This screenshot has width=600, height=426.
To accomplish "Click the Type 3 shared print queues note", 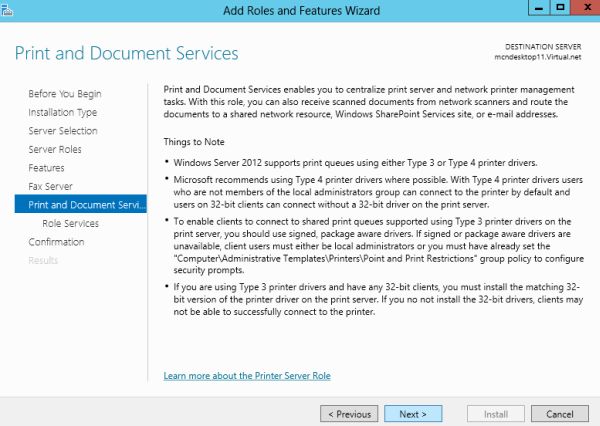I will coord(378,246).
